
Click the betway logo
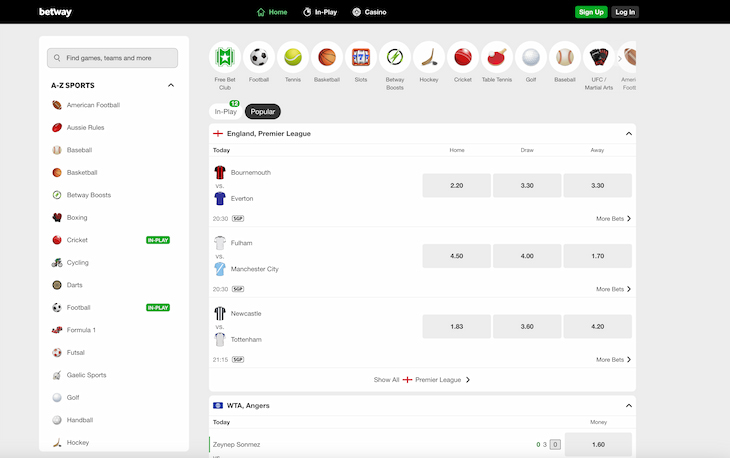[55, 12]
